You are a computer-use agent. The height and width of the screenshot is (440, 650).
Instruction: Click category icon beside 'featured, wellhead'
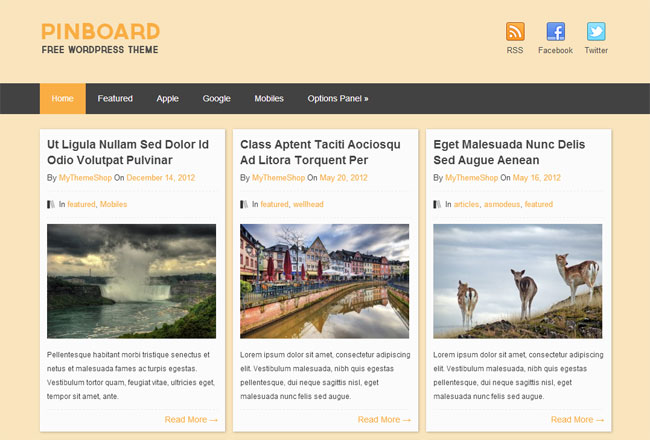click(244, 204)
